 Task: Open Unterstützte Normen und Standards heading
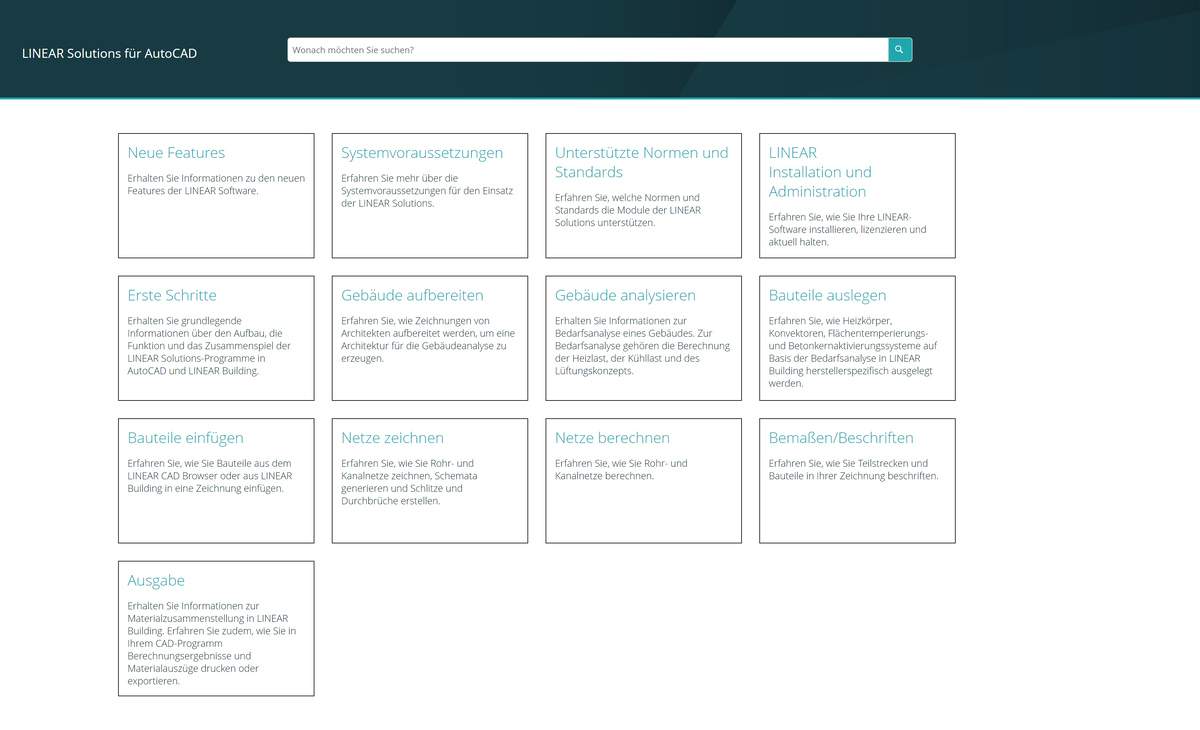(642, 162)
